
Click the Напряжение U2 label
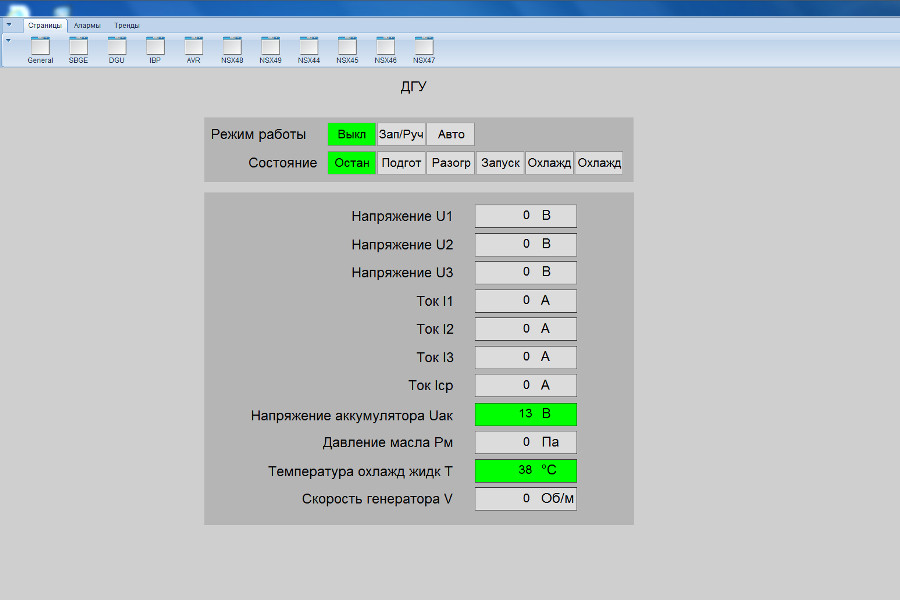point(402,245)
